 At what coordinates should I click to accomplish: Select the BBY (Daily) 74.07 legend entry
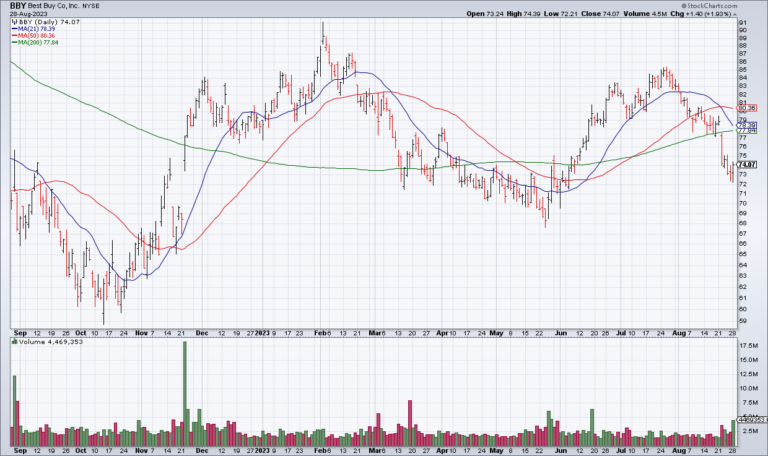[x=46, y=22]
